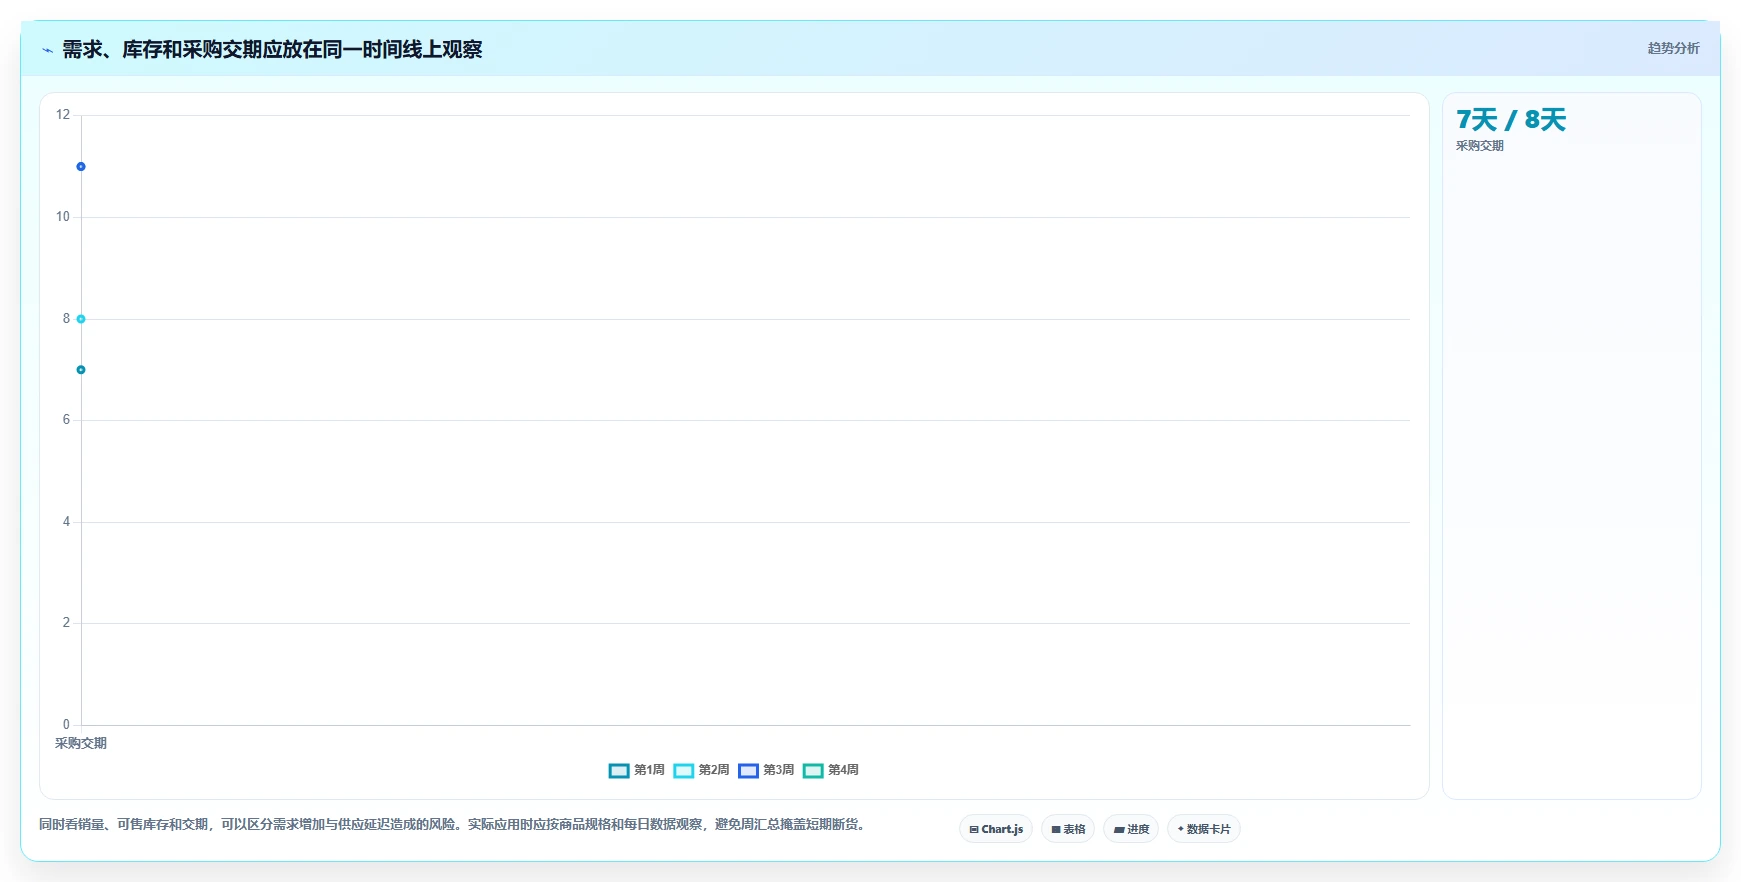Click the y-axis tick label 4
1741x882 pixels.
66,522
